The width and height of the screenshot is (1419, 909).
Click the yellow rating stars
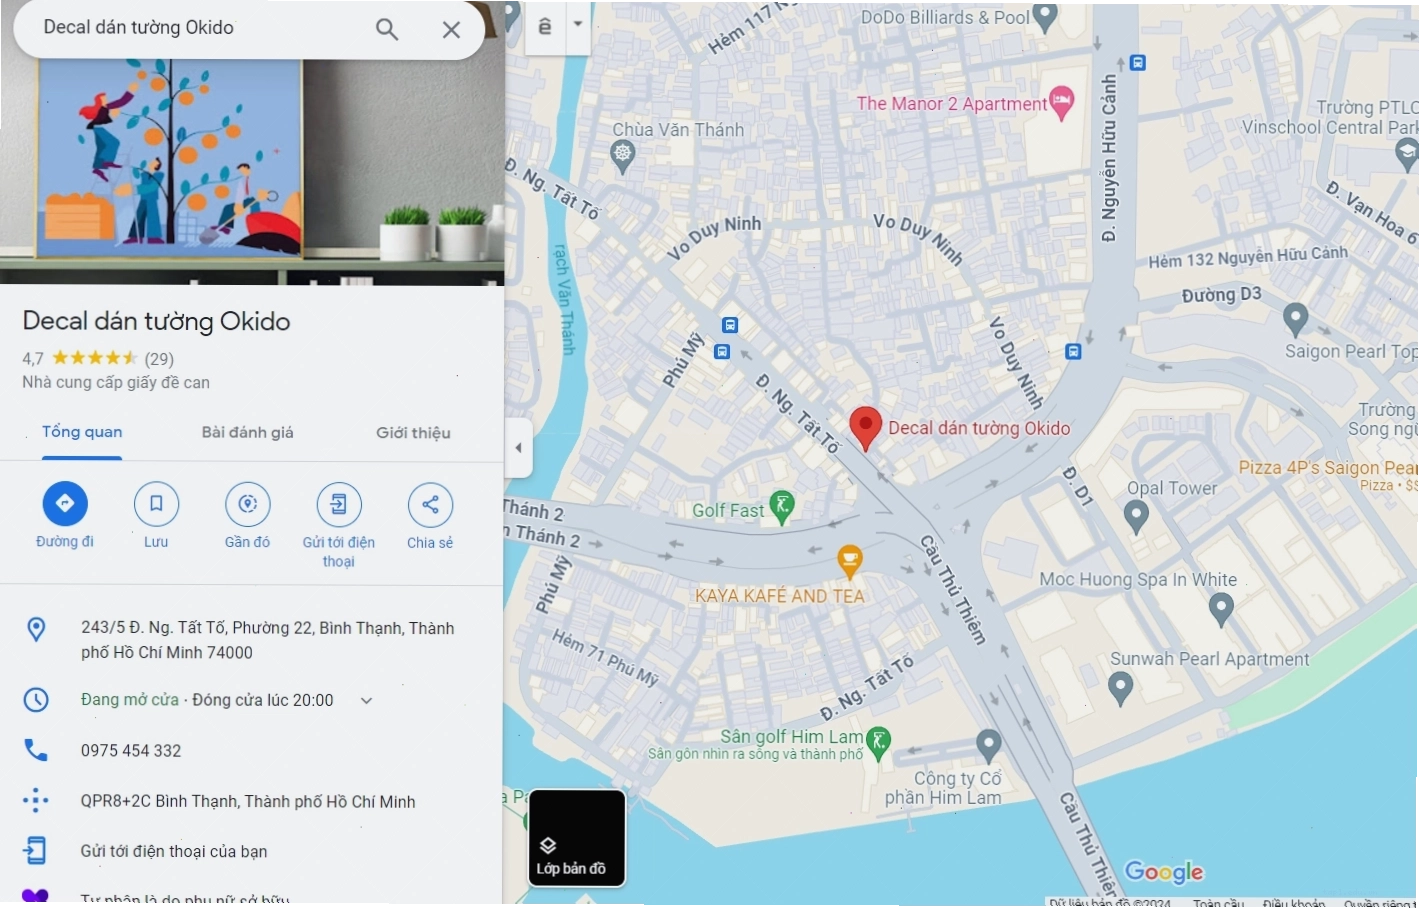95,358
